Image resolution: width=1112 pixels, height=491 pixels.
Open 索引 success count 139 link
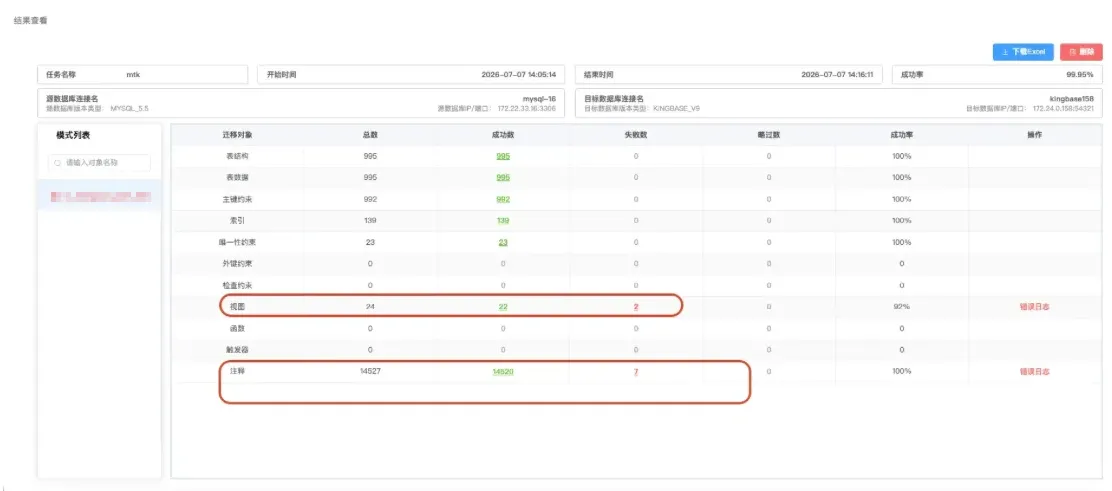tap(503, 221)
